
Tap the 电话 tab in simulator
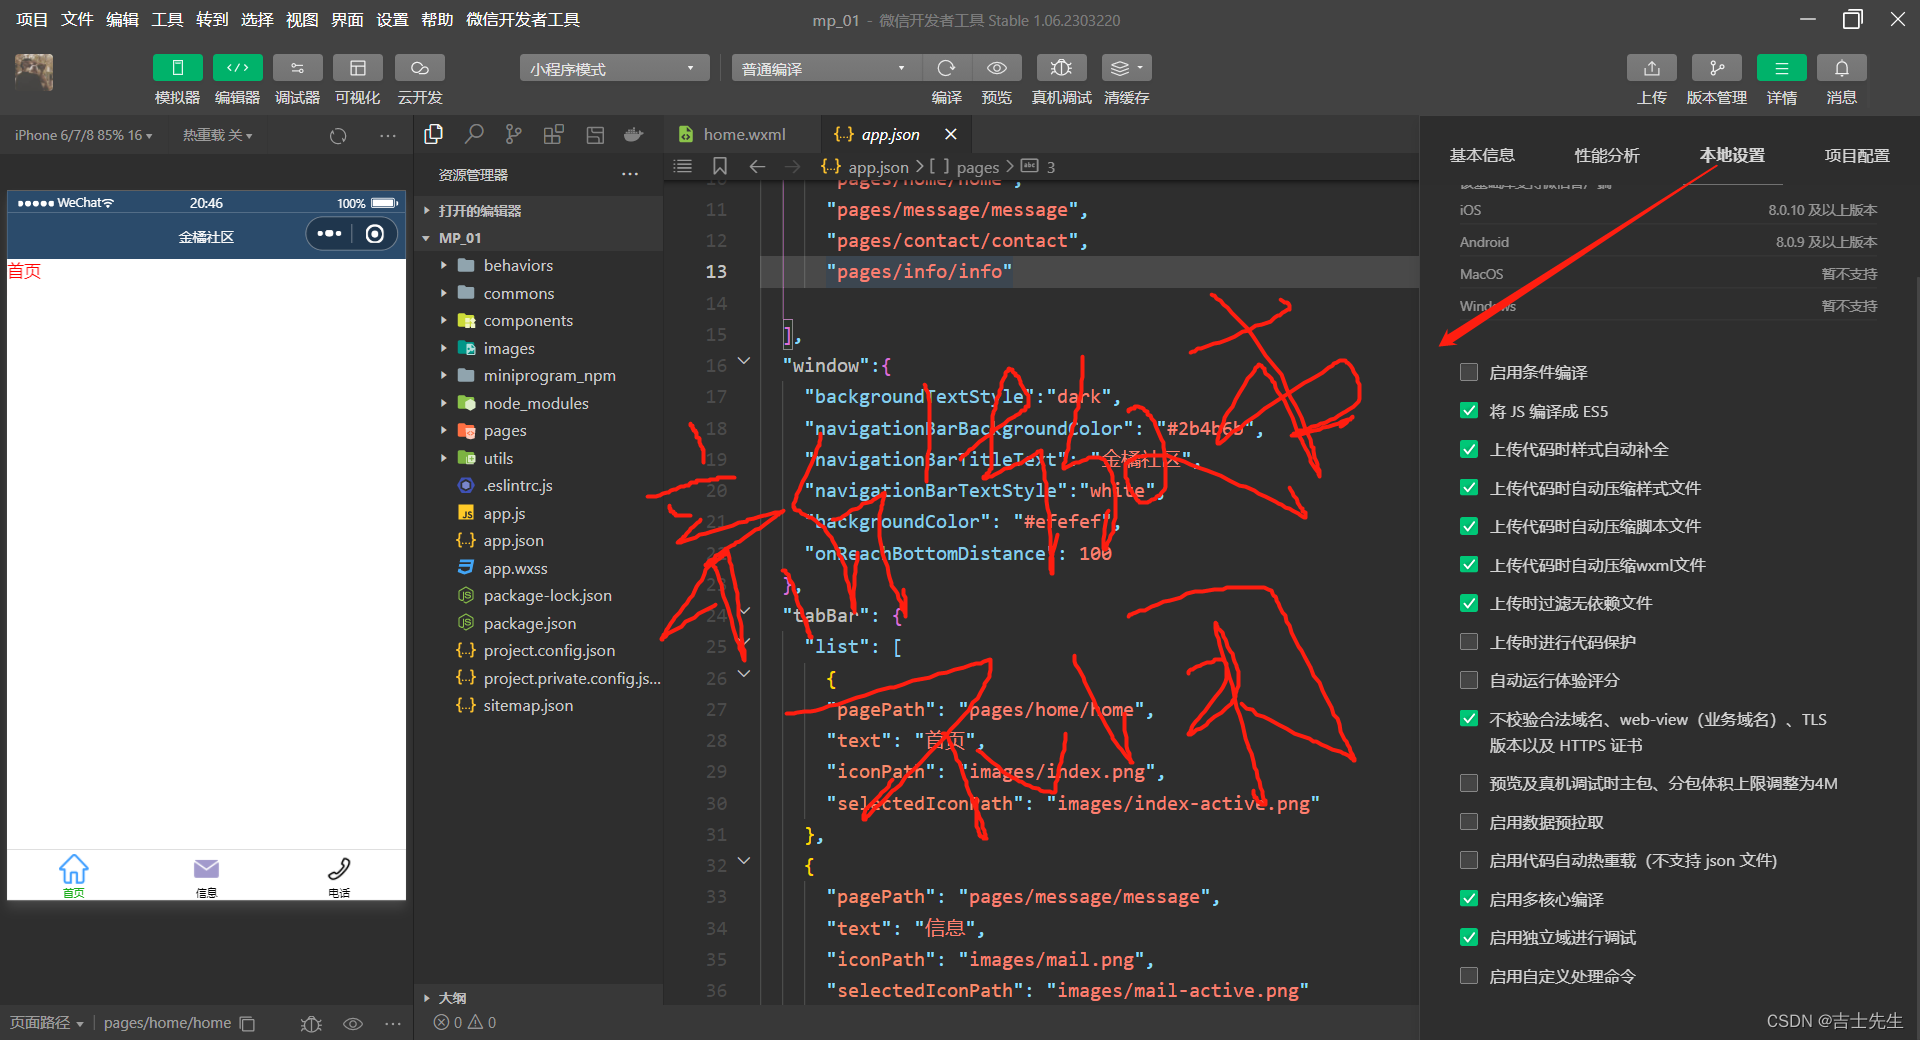click(x=339, y=876)
